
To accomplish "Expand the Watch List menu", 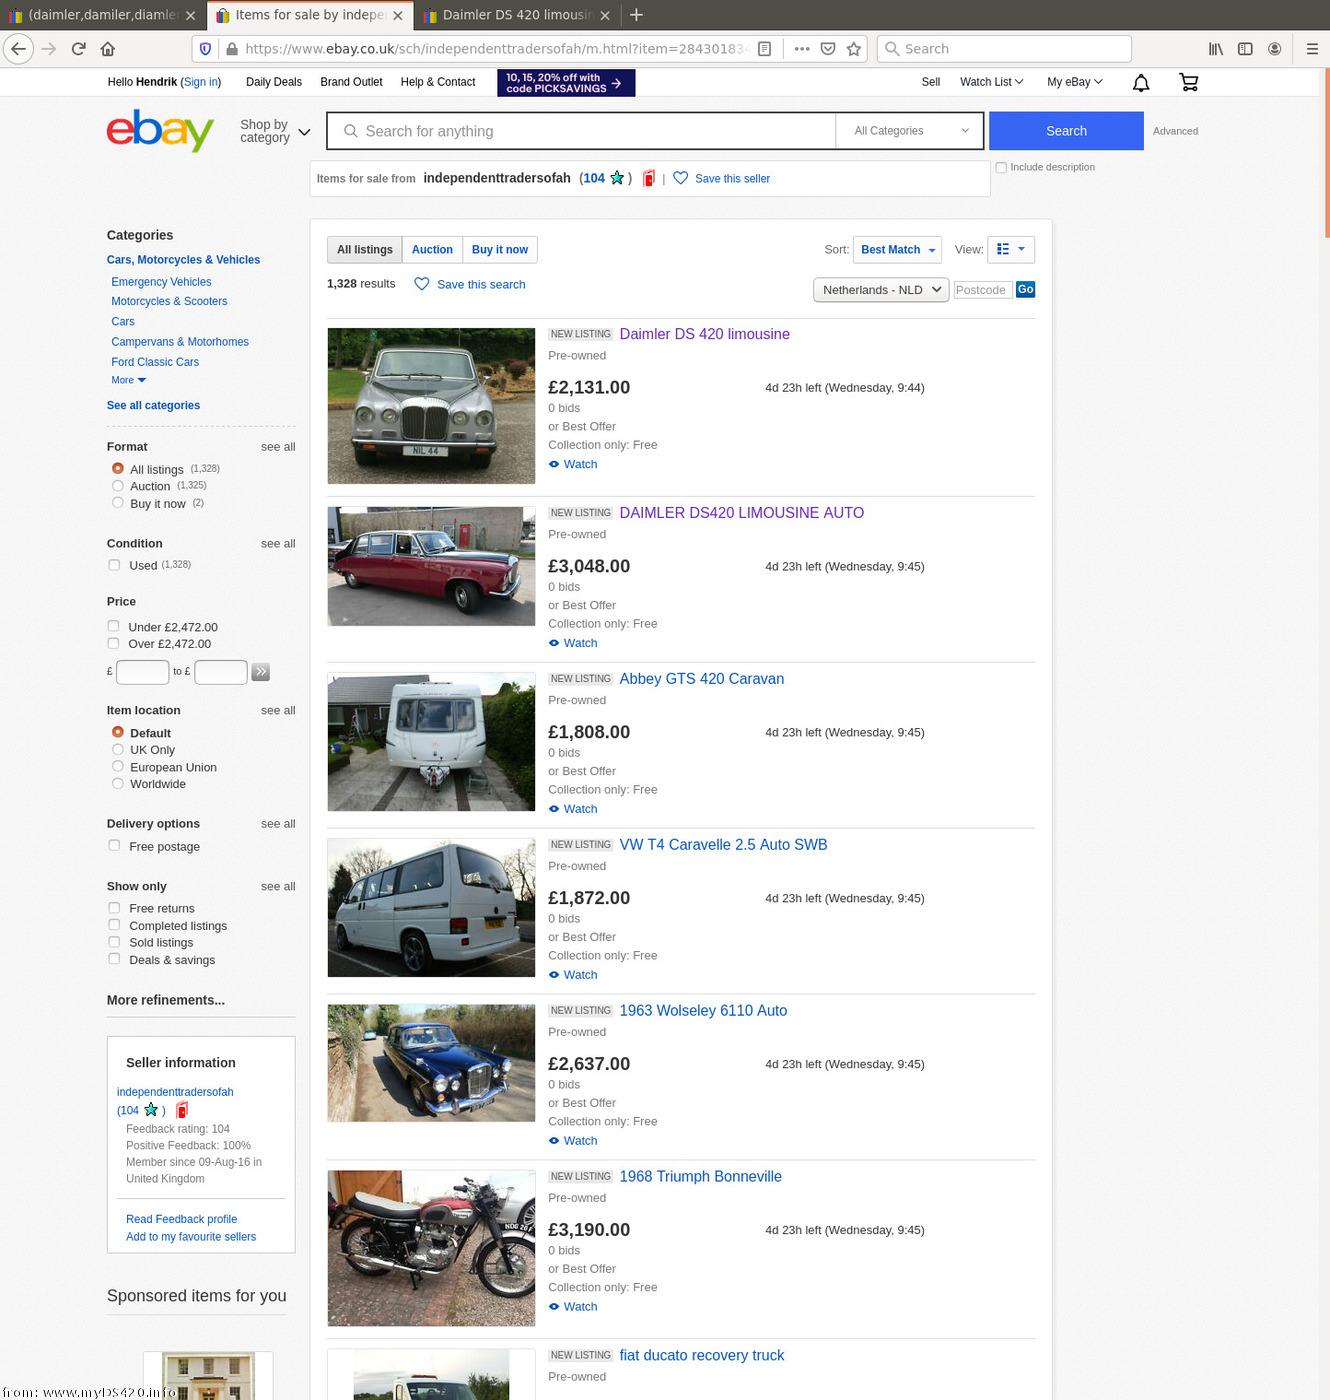I will pyautogui.click(x=991, y=82).
